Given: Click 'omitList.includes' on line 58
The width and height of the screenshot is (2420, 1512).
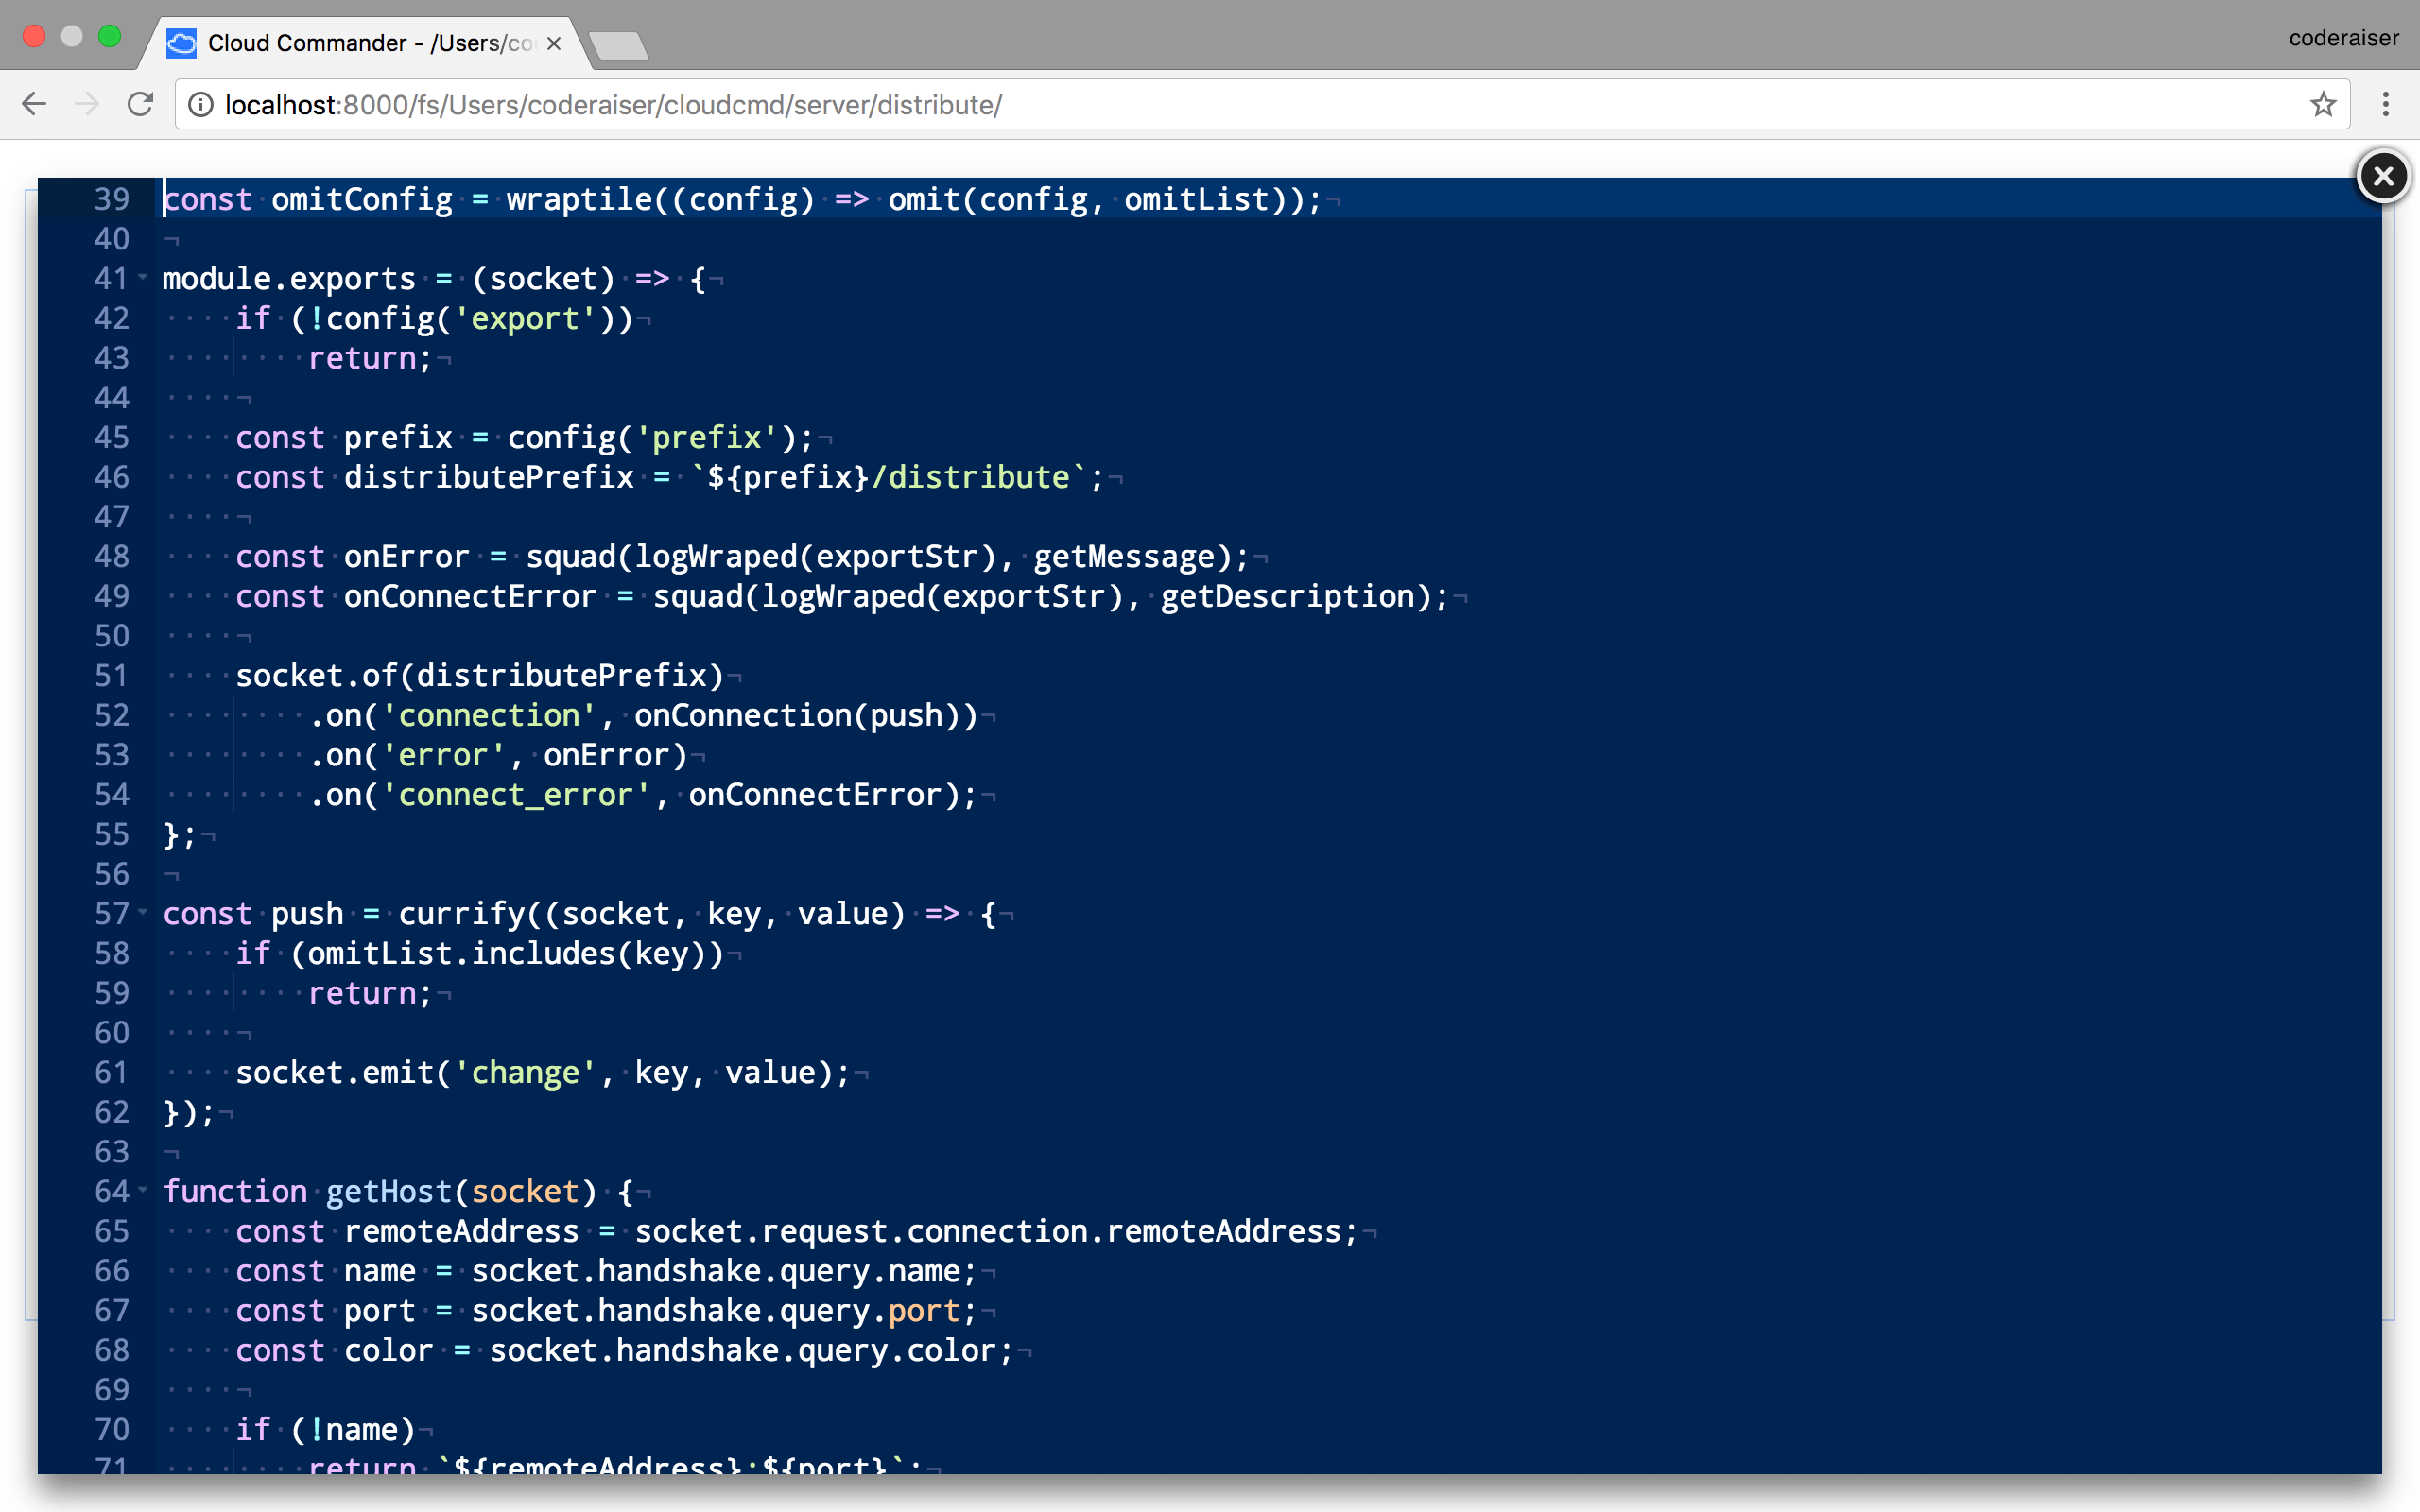Looking at the screenshot, I should coord(462,953).
